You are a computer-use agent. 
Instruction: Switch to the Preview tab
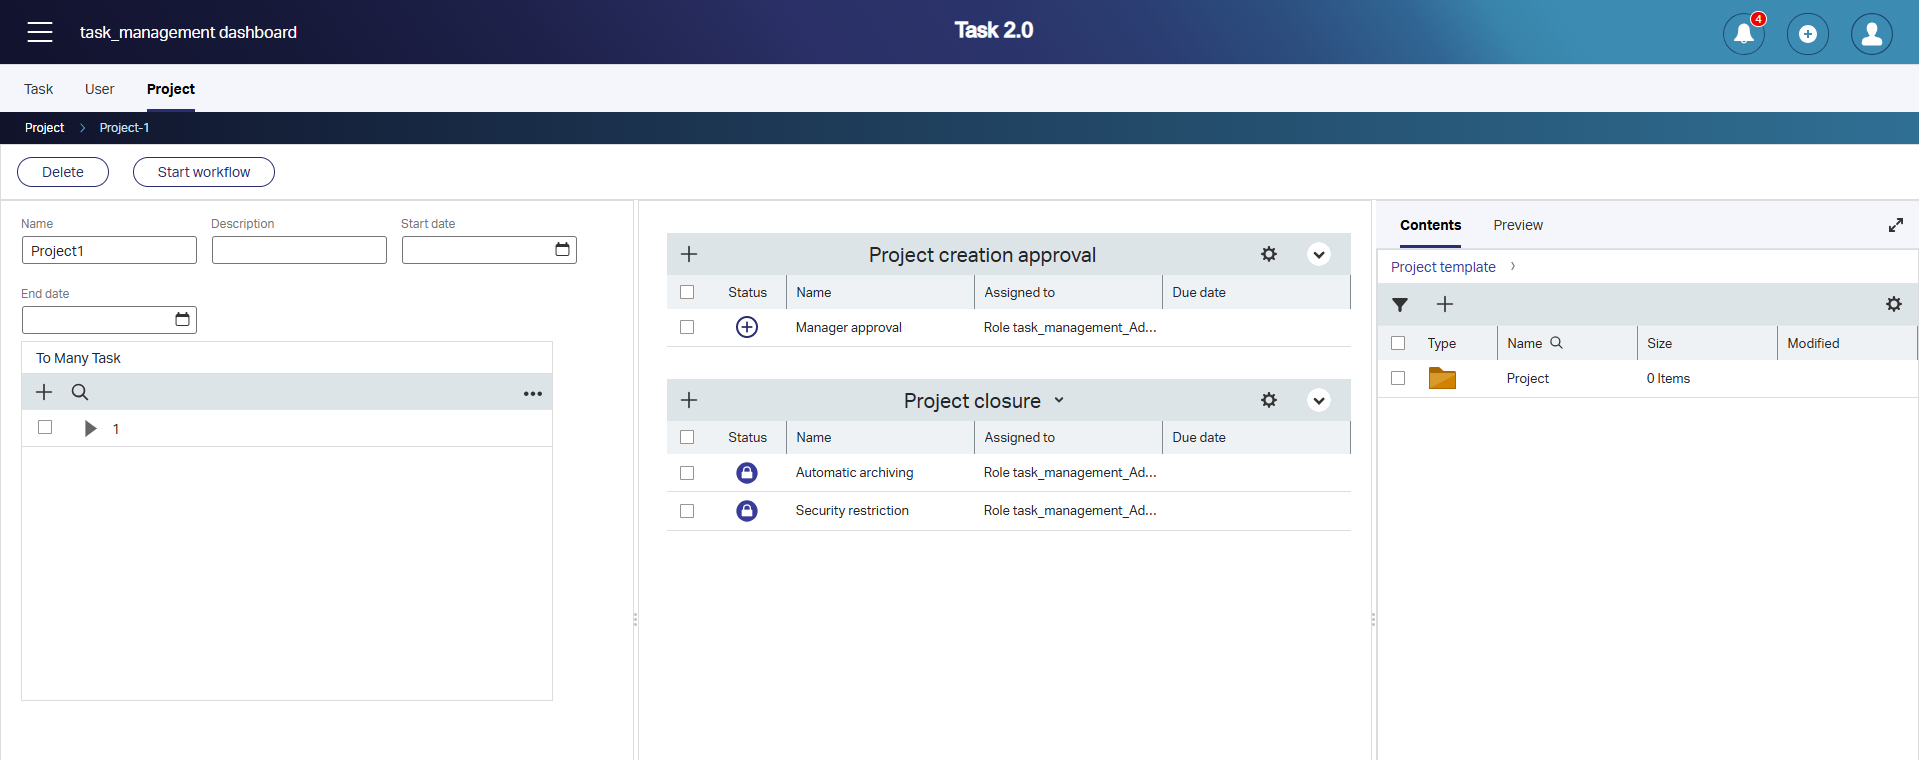click(1517, 225)
